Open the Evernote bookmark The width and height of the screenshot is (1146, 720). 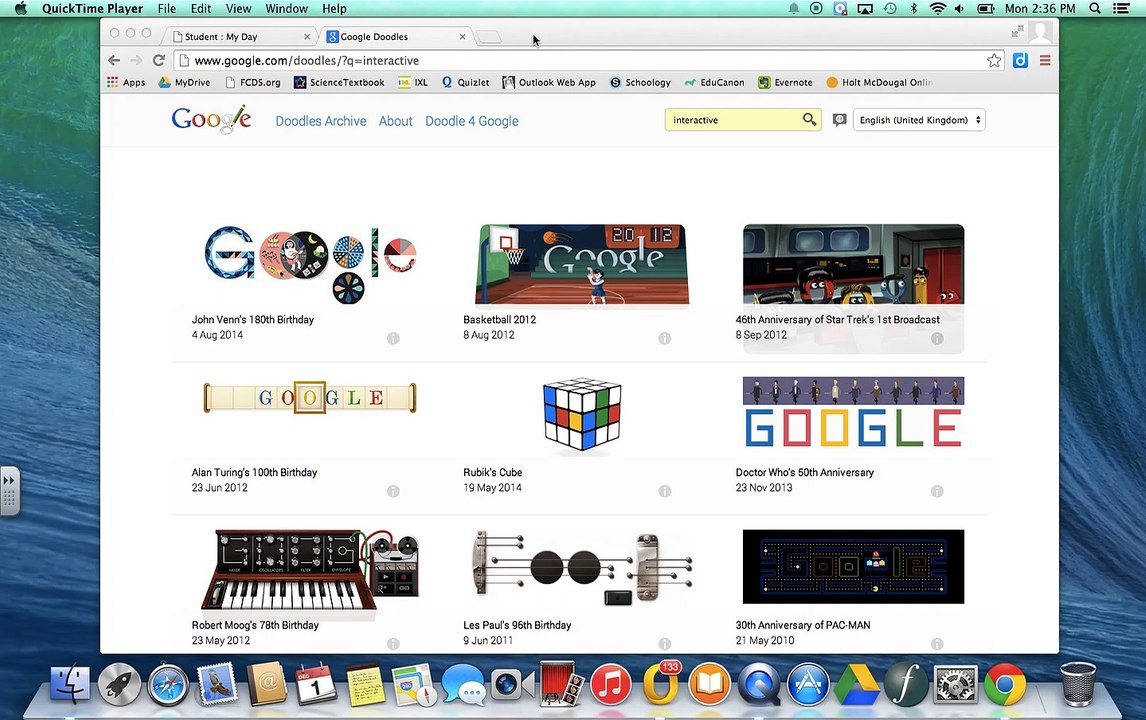(x=786, y=83)
